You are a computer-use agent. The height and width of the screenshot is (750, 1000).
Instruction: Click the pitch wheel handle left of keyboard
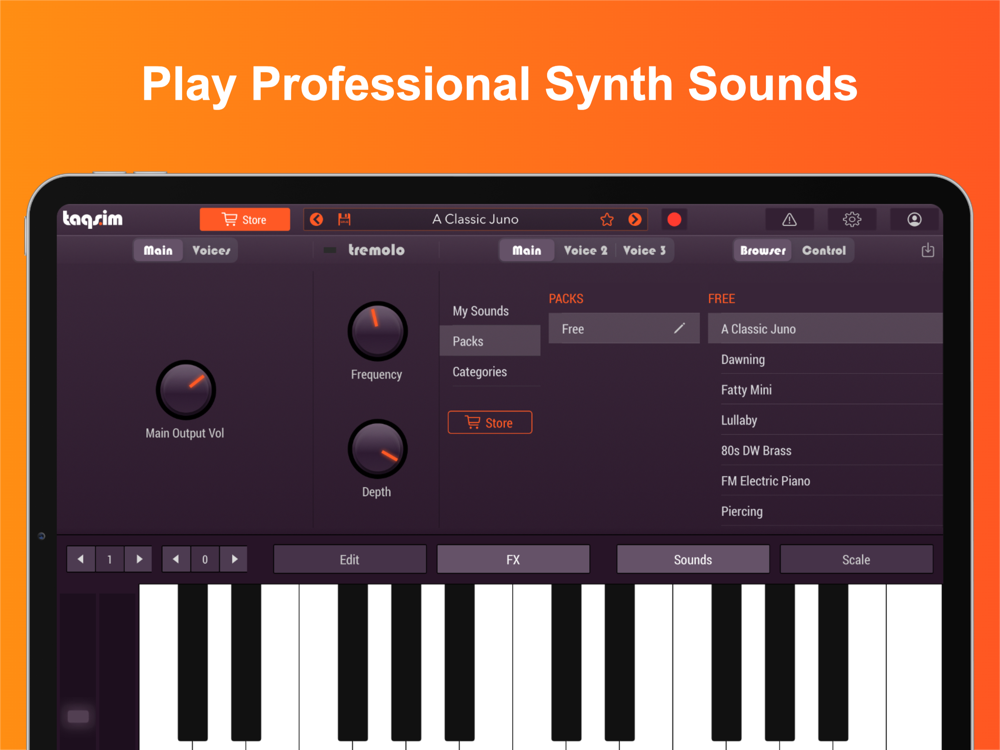pyautogui.click(x=78, y=716)
